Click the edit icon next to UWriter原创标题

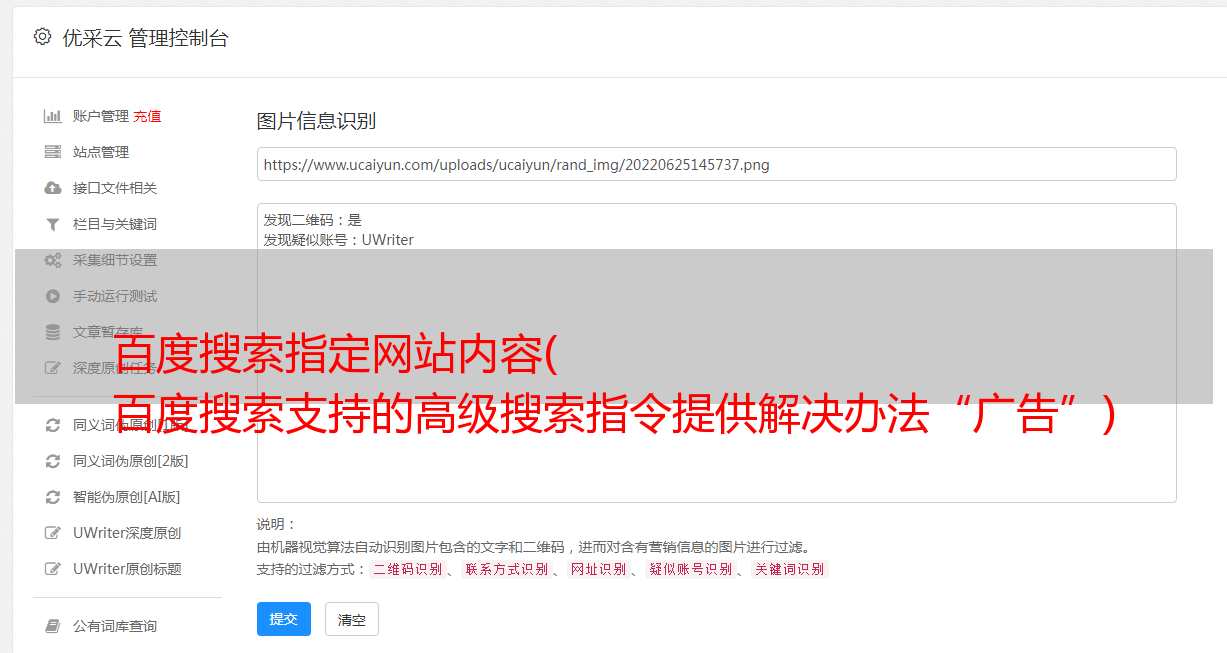[x=53, y=569]
